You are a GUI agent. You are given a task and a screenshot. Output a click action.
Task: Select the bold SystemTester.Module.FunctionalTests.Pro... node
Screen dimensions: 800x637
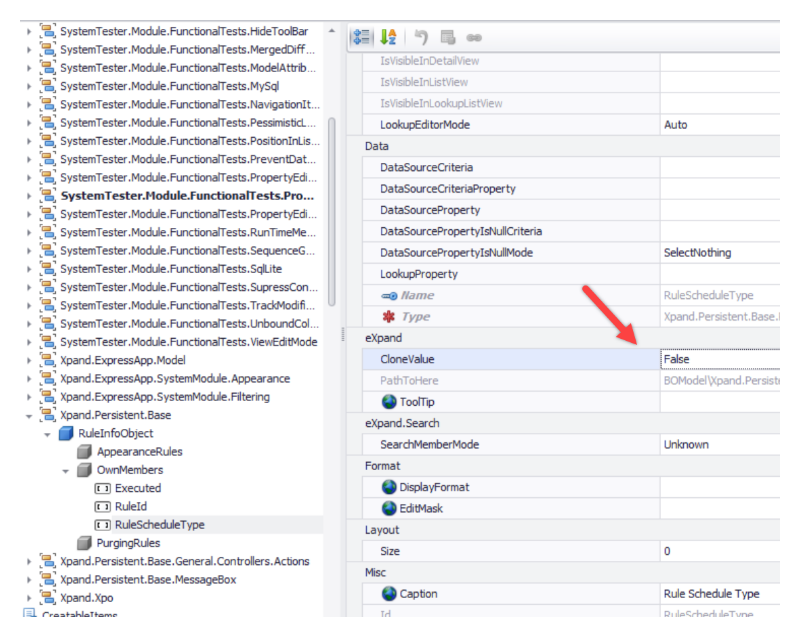pyautogui.click(x=187, y=196)
